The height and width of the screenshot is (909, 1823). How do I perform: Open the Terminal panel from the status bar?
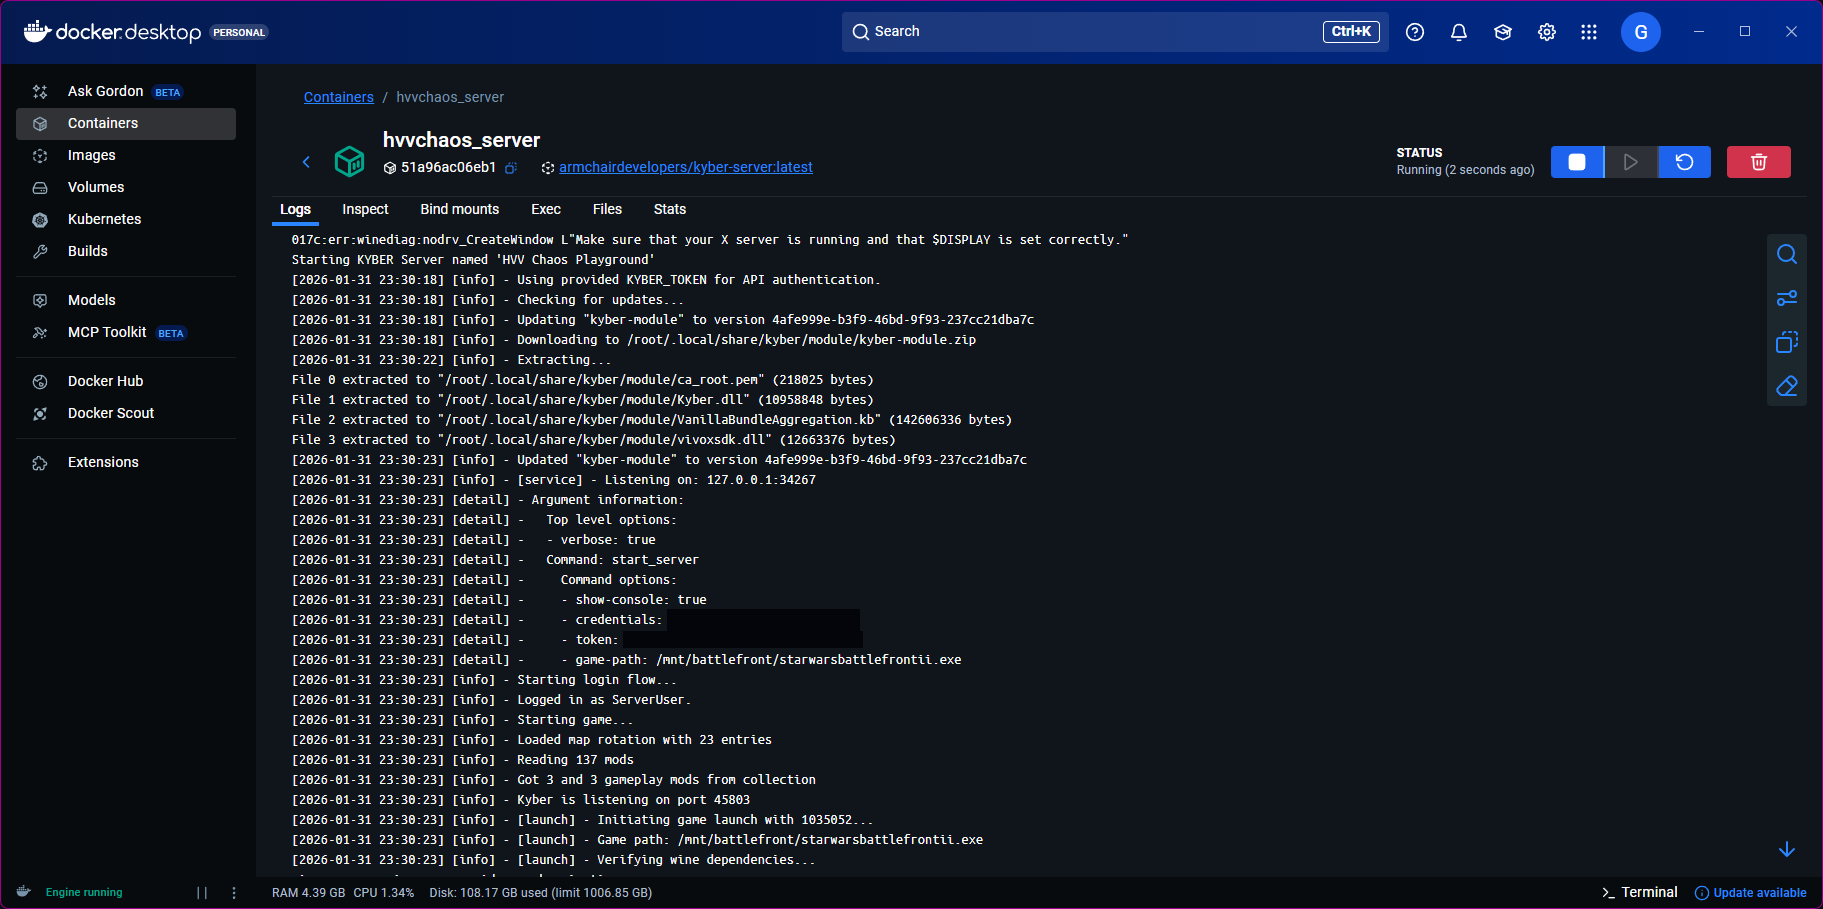coord(1640,892)
